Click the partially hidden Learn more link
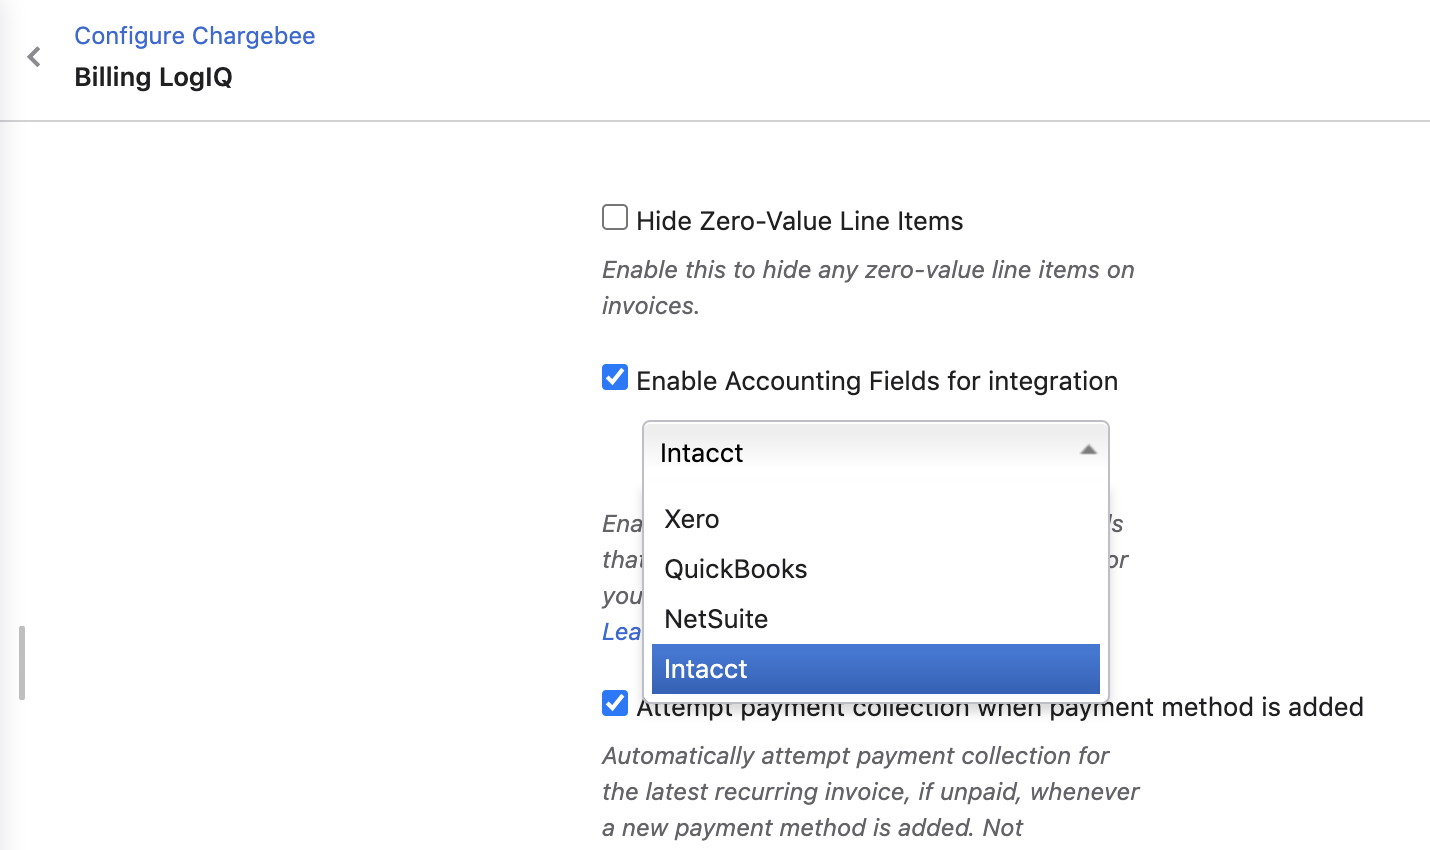 [x=621, y=632]
